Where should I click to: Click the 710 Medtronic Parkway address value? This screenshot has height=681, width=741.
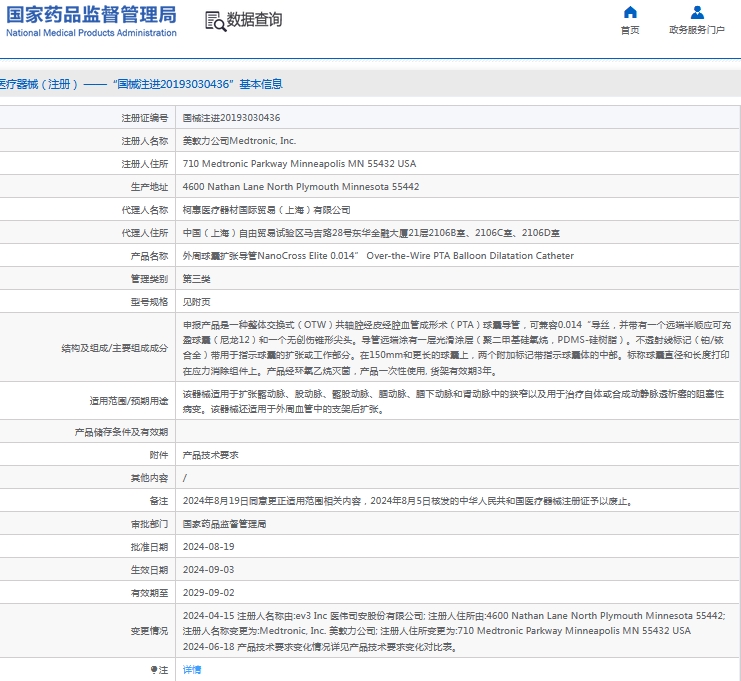(299, 164)
